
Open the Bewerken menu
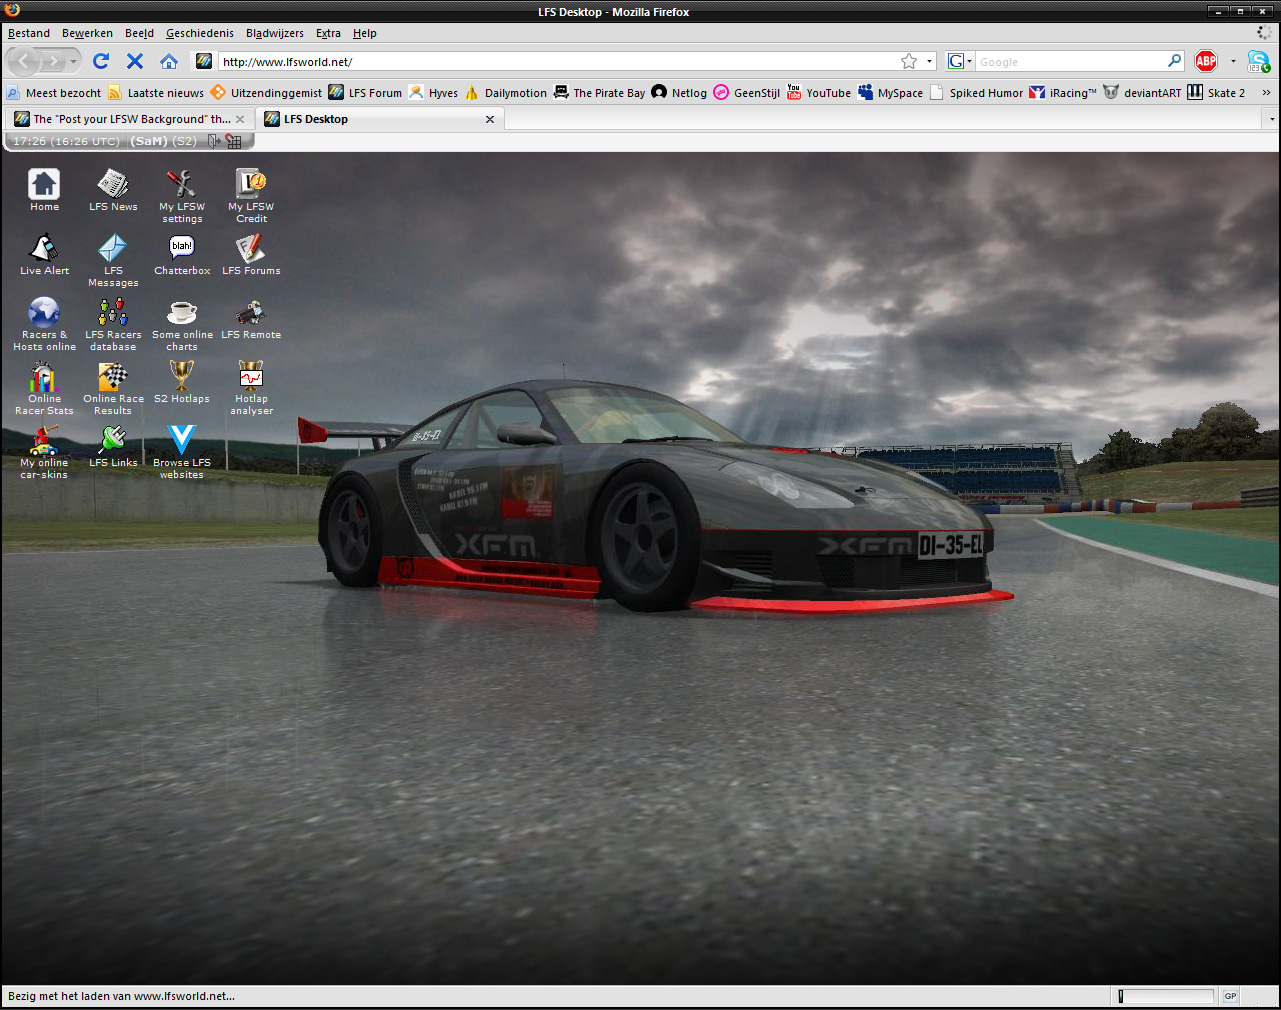(x=87, y=33)
